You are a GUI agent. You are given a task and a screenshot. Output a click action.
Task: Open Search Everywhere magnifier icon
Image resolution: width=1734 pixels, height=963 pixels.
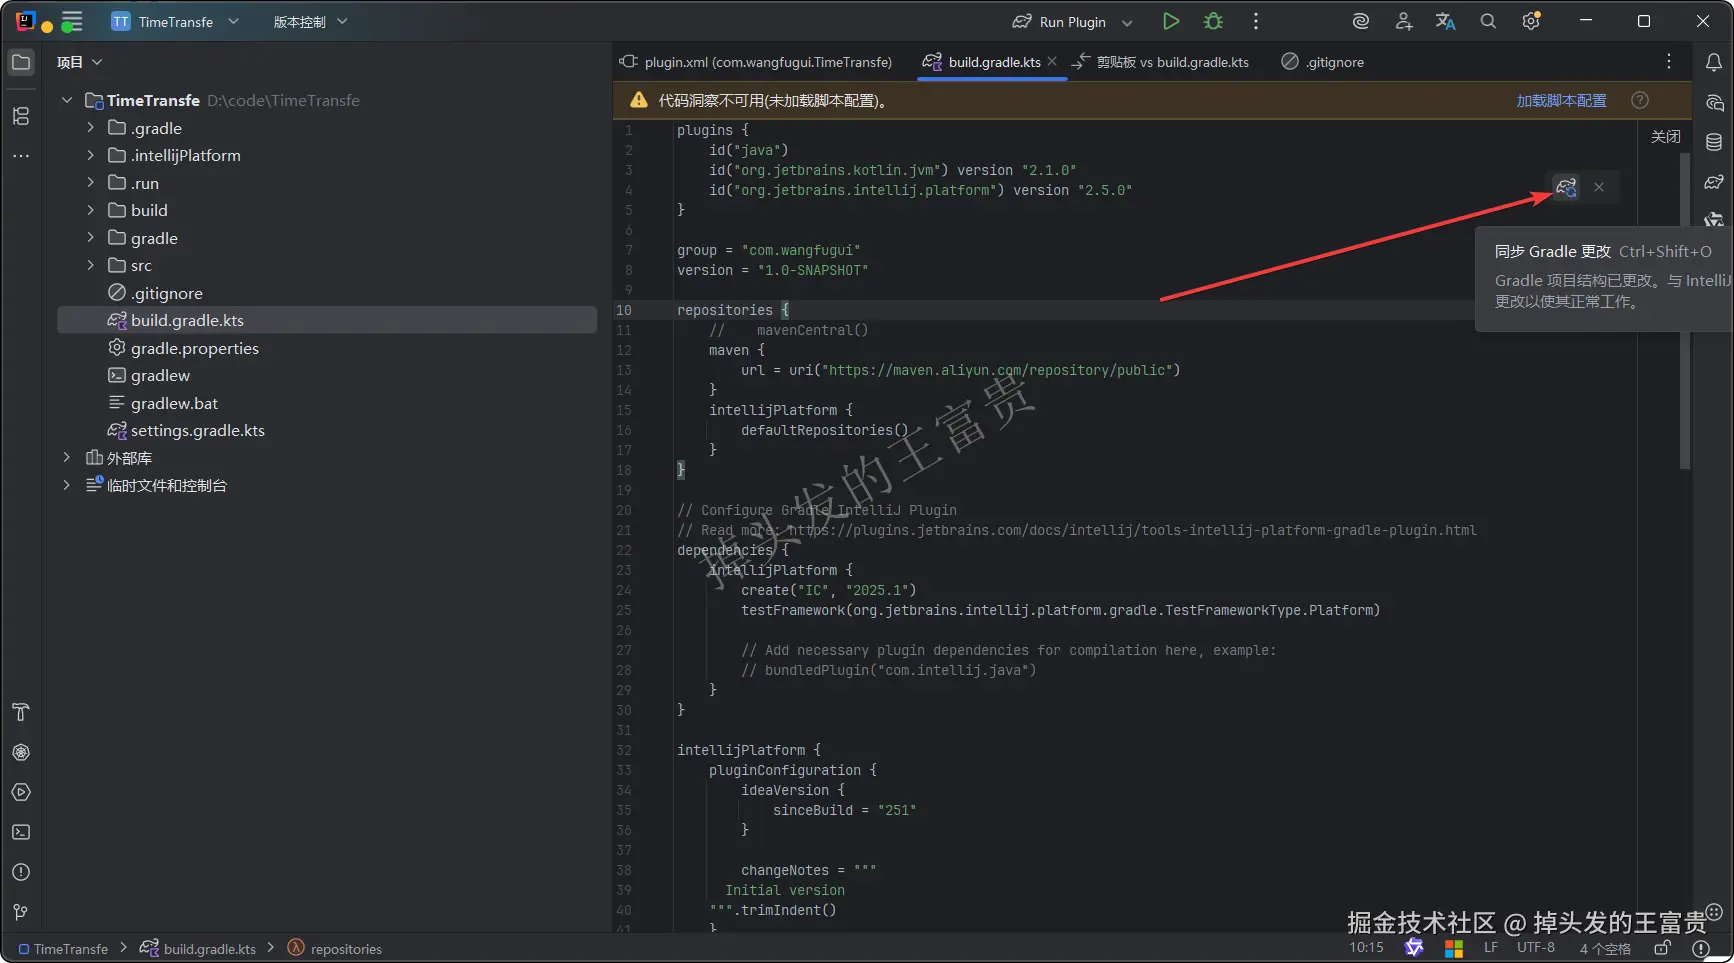[x=1488, y=21]
